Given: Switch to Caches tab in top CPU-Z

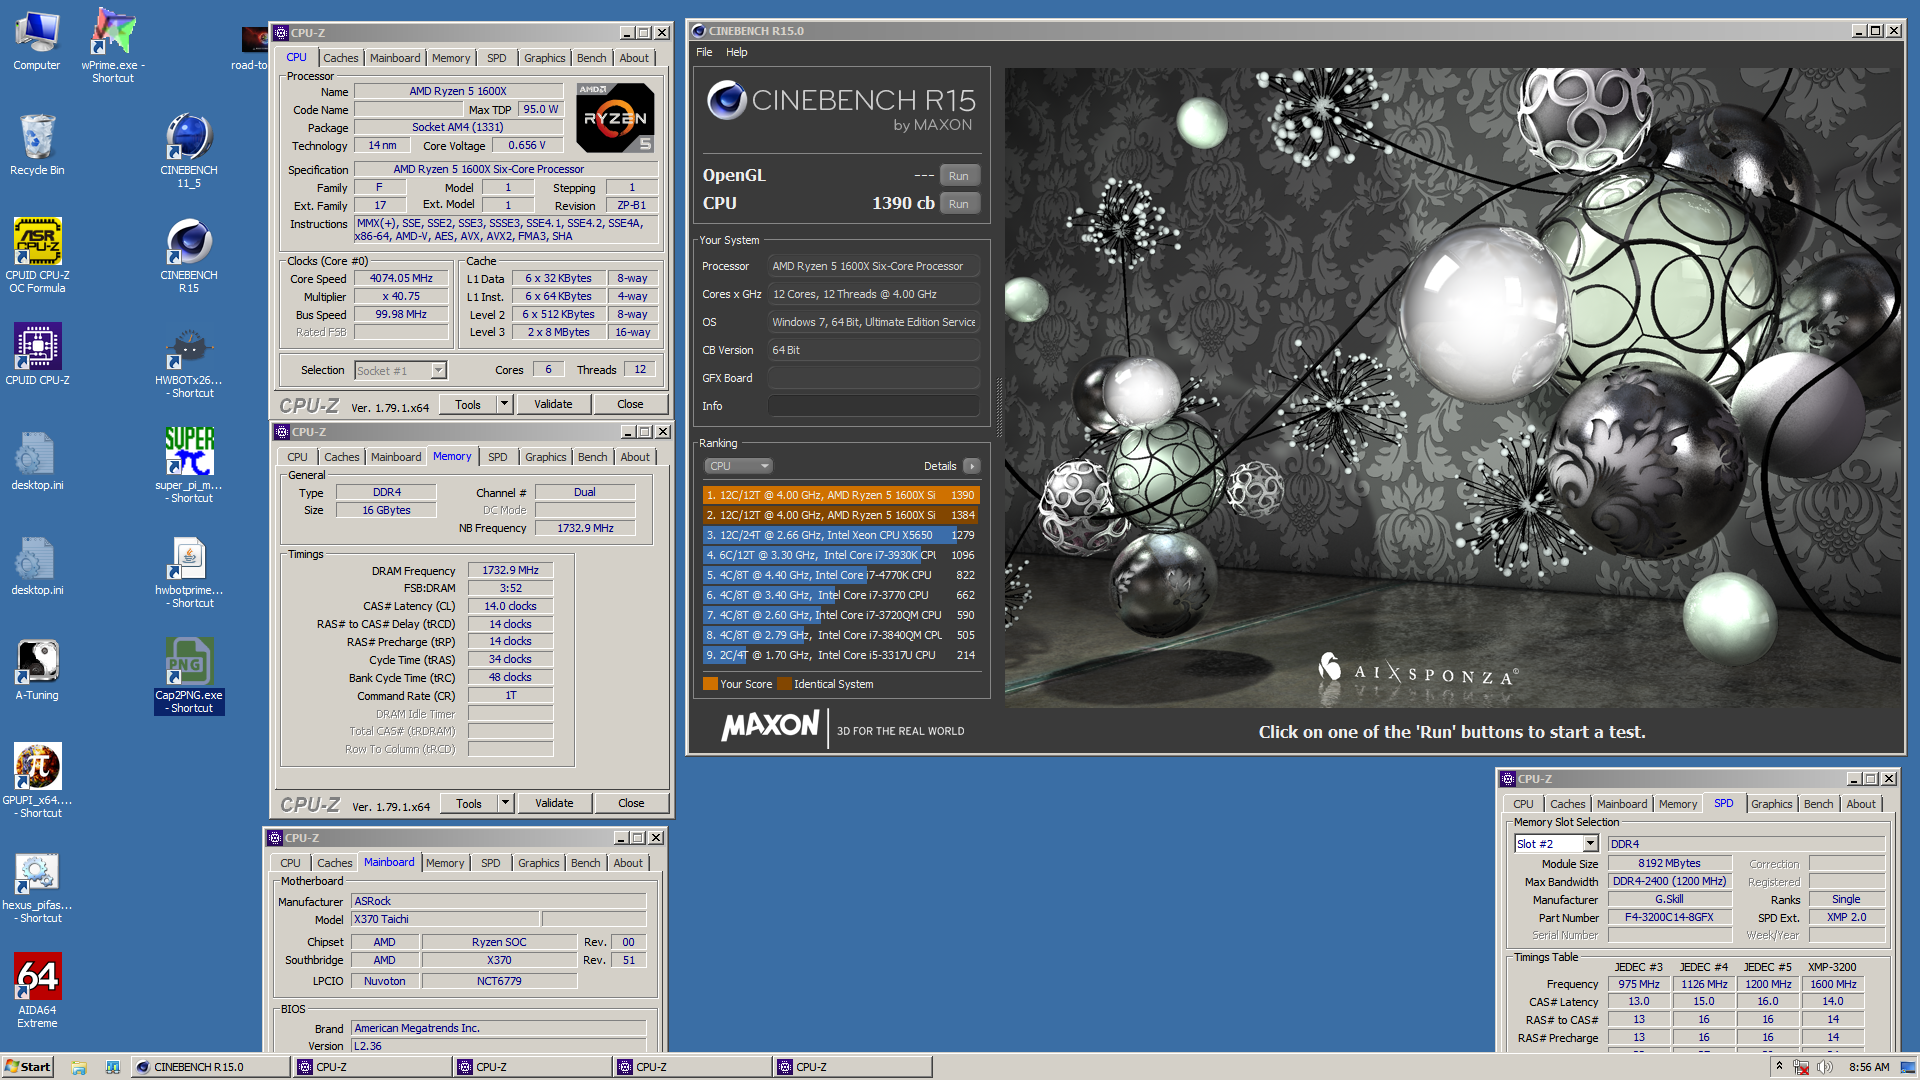Looking at the screenshot, I should (x=340, y=58).
